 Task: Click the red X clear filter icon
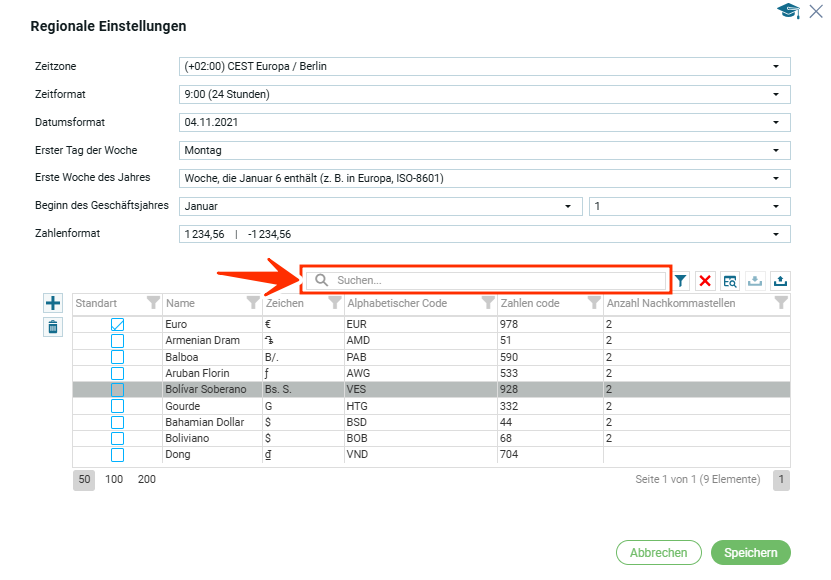point(705,281)
